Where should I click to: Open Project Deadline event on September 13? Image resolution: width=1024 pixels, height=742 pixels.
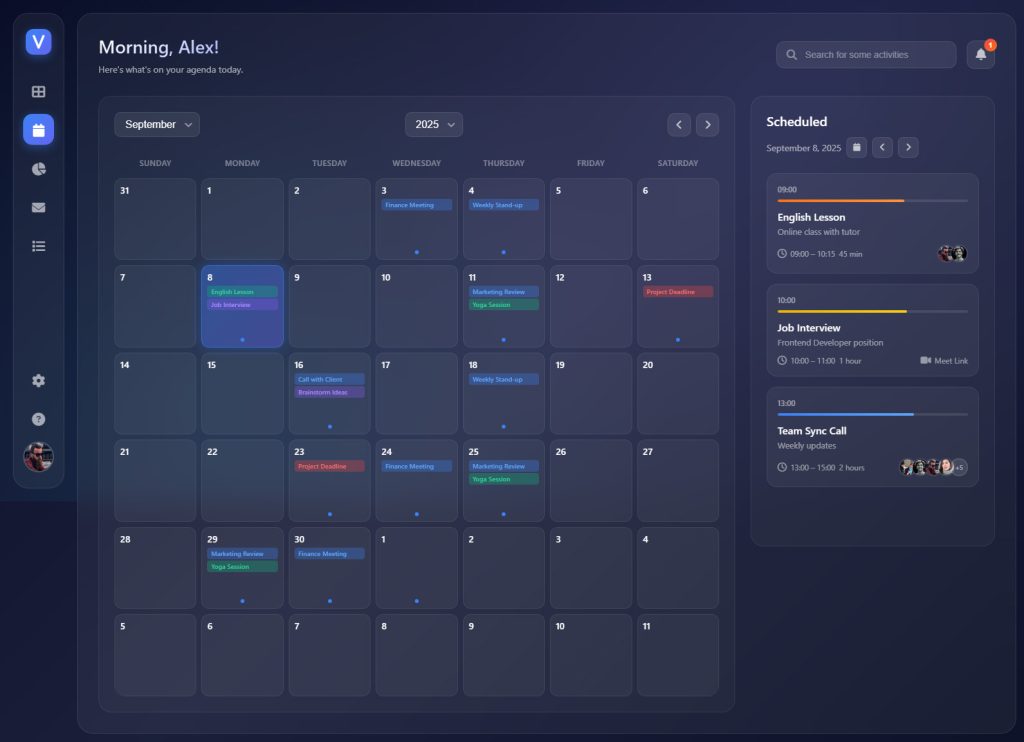pos(678,292)
